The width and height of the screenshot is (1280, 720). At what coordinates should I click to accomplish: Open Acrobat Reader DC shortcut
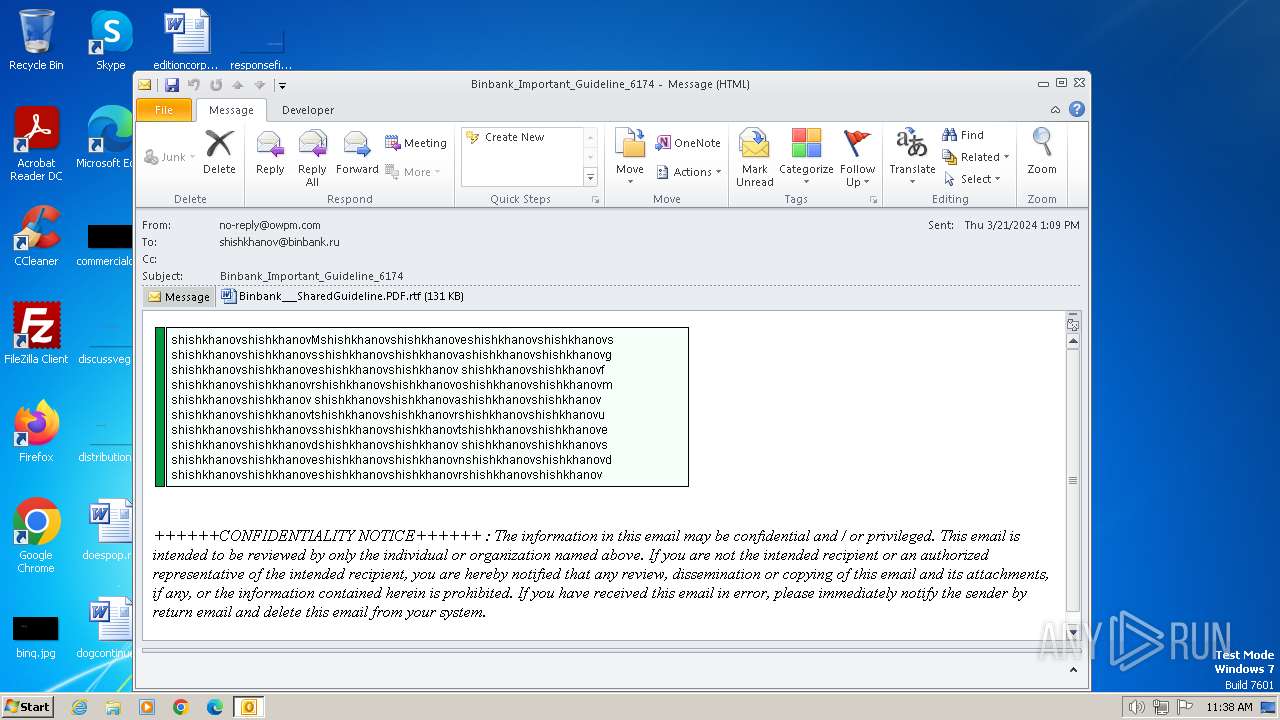[x=36, y=144]
